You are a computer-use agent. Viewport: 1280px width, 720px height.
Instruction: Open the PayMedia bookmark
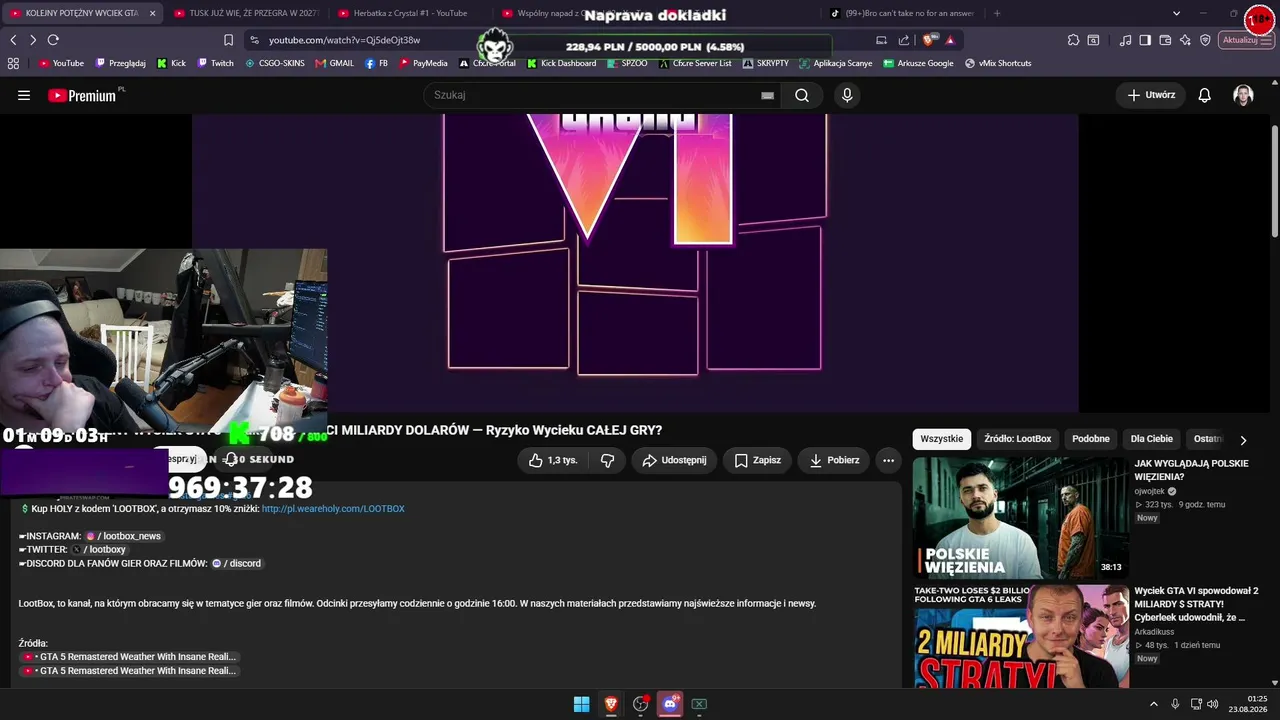point(424,63)
